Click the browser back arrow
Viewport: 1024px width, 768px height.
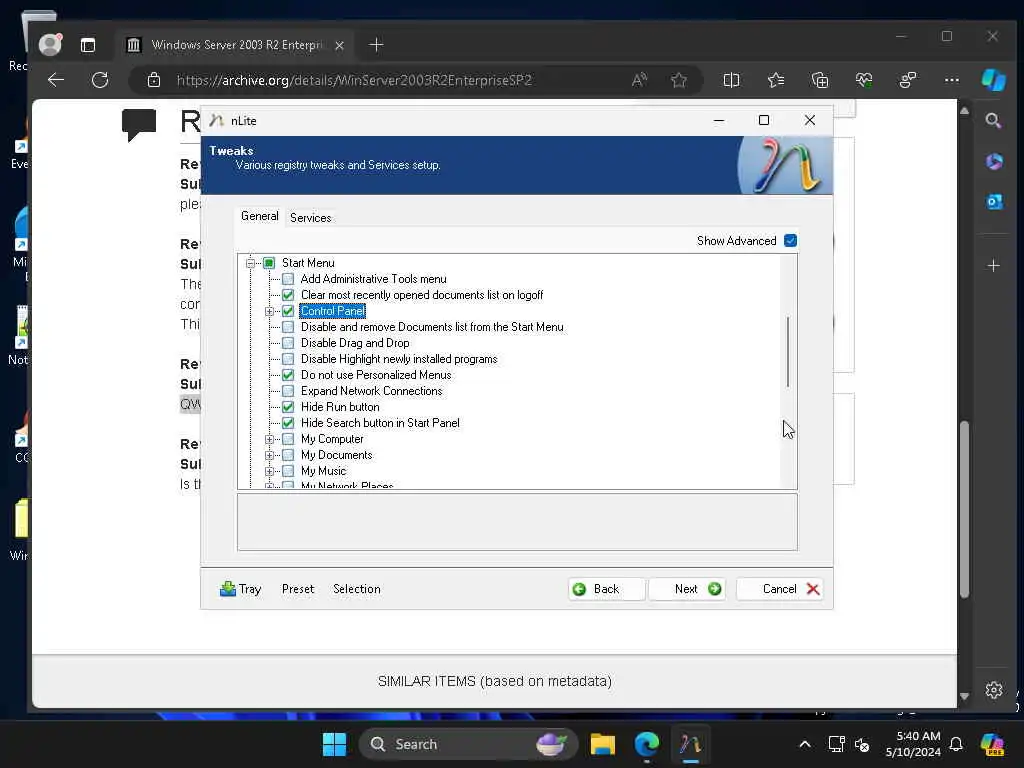pos(56,80)
